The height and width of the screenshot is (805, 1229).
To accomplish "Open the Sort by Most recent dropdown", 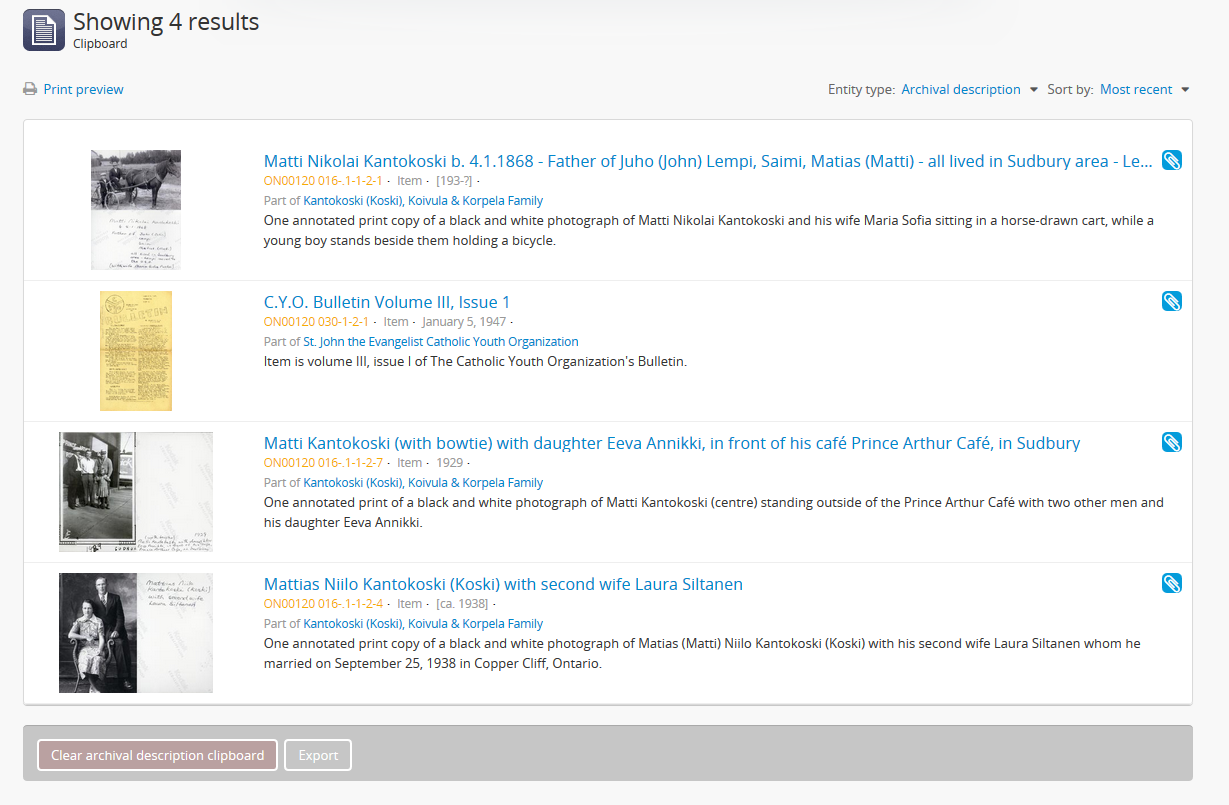I will [1144, 90].
